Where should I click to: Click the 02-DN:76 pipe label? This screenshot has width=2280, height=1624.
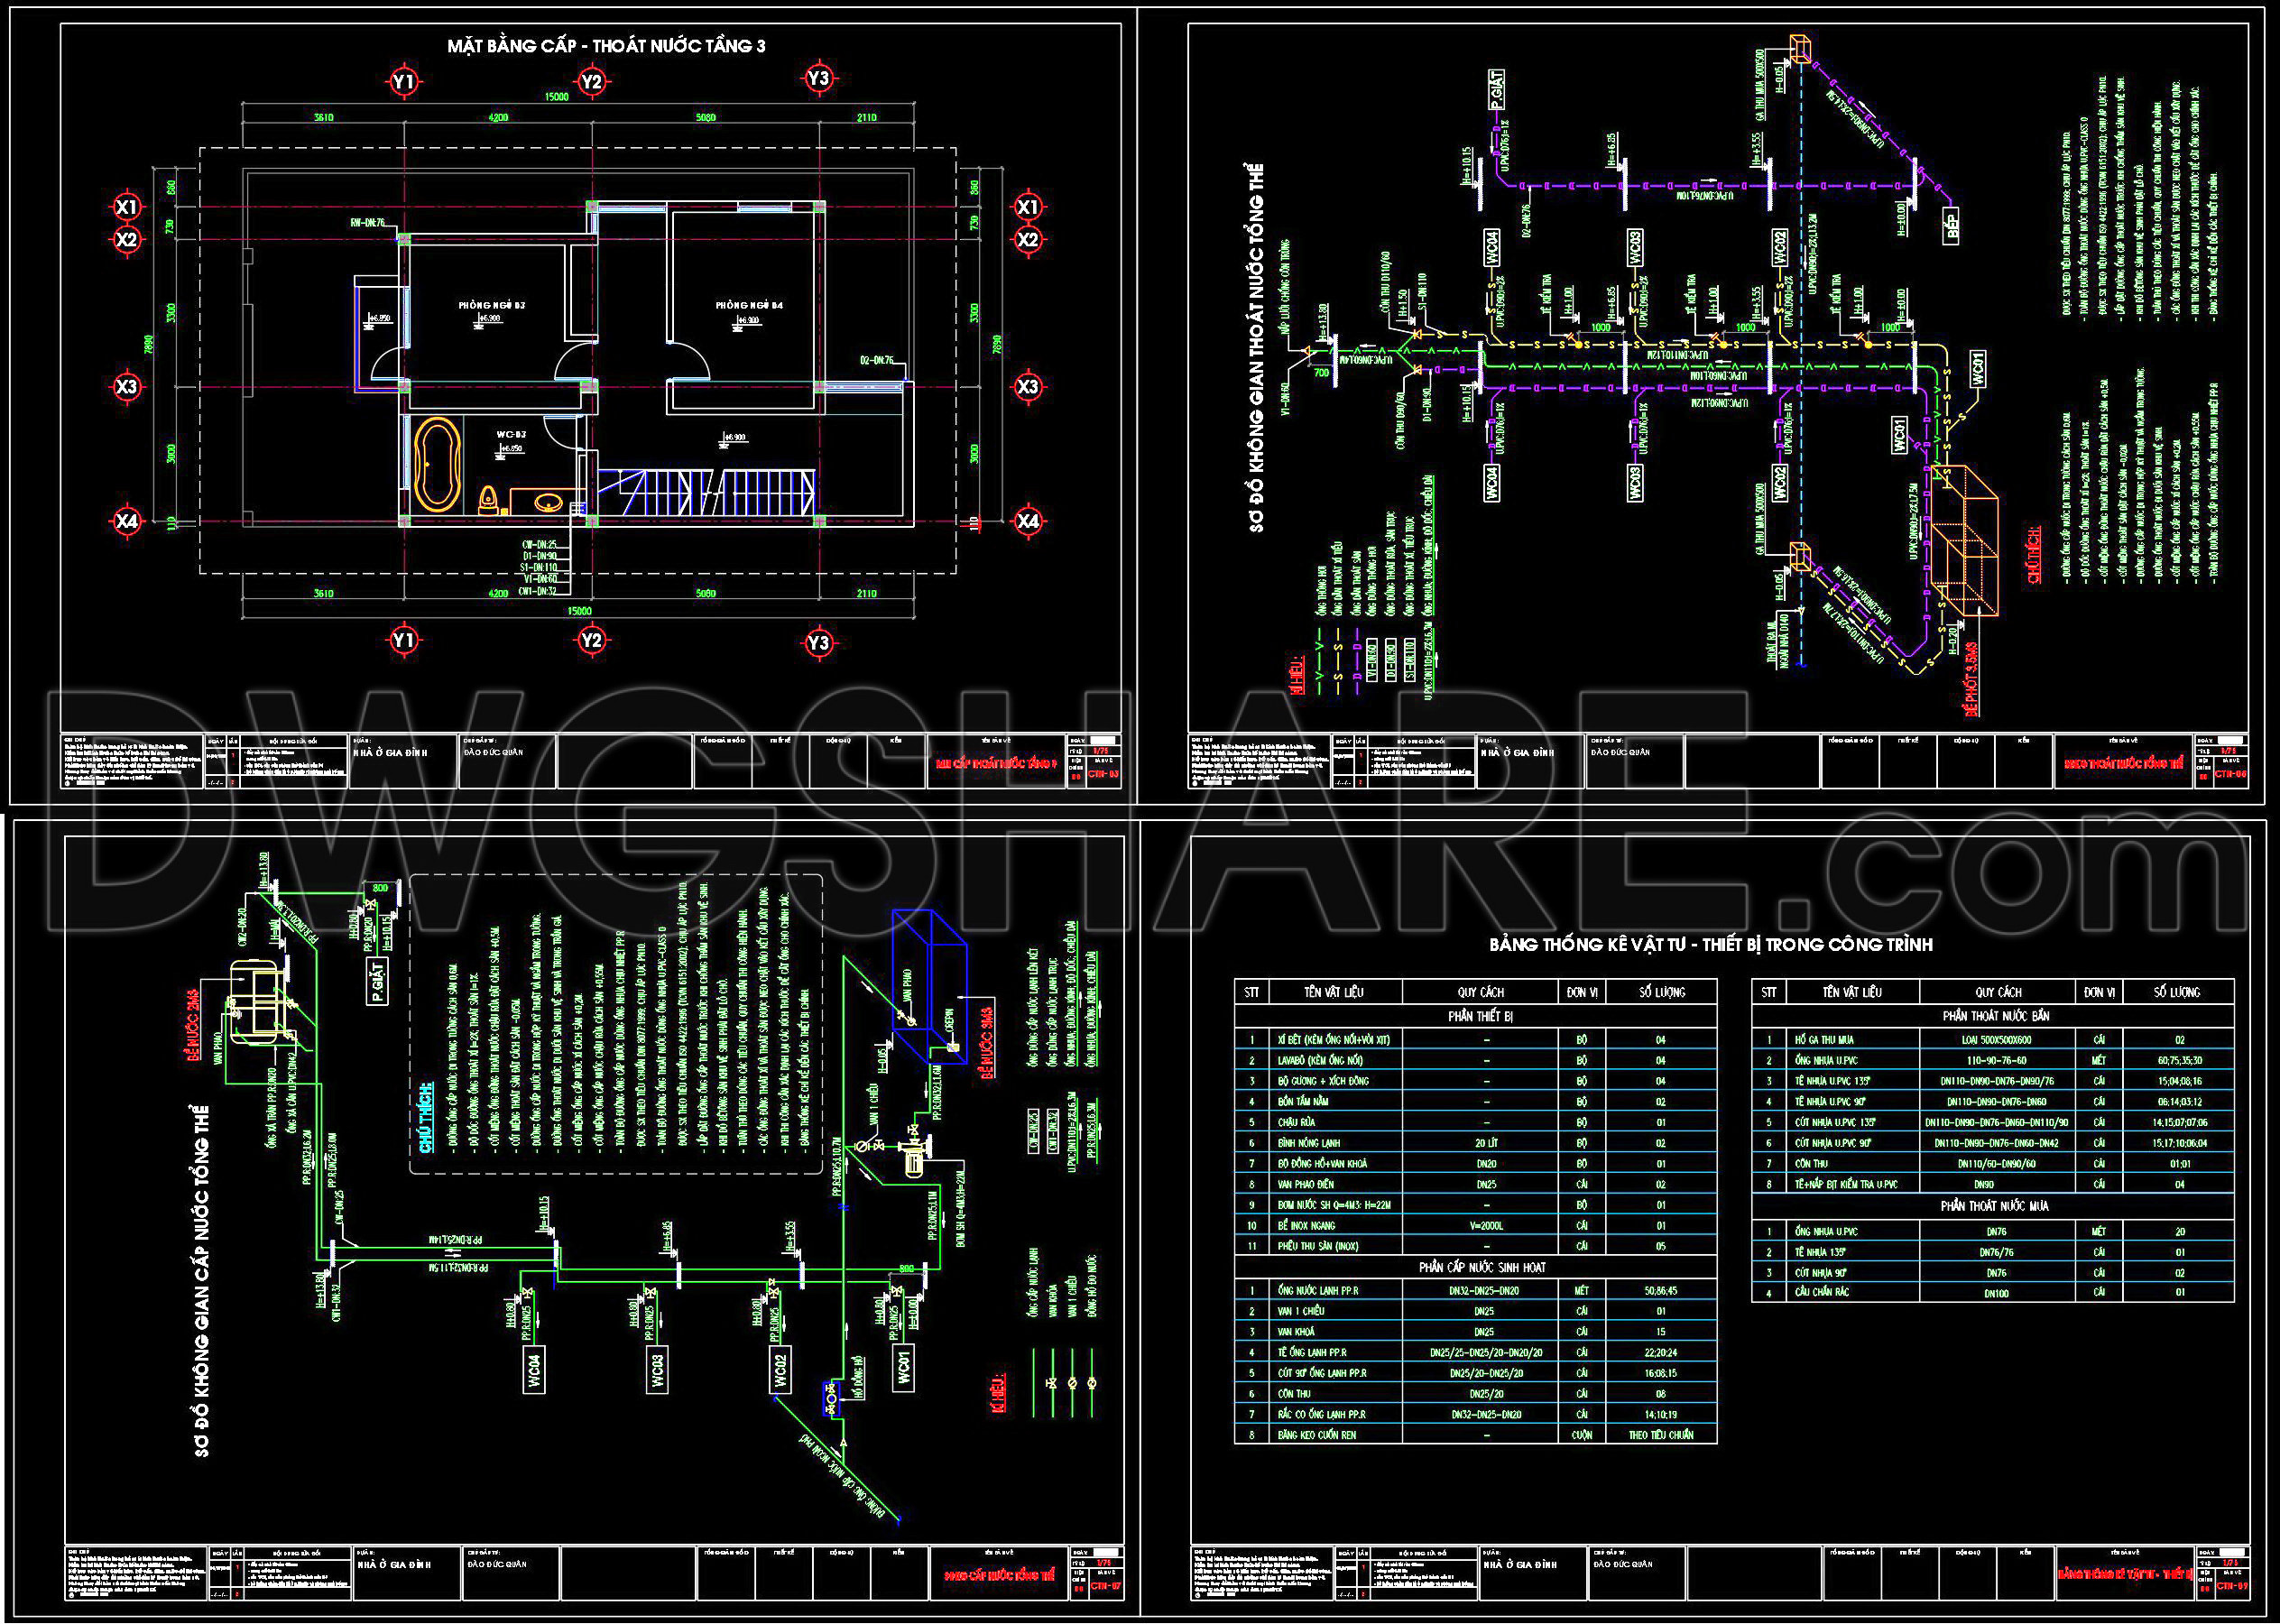pos(877,360)
